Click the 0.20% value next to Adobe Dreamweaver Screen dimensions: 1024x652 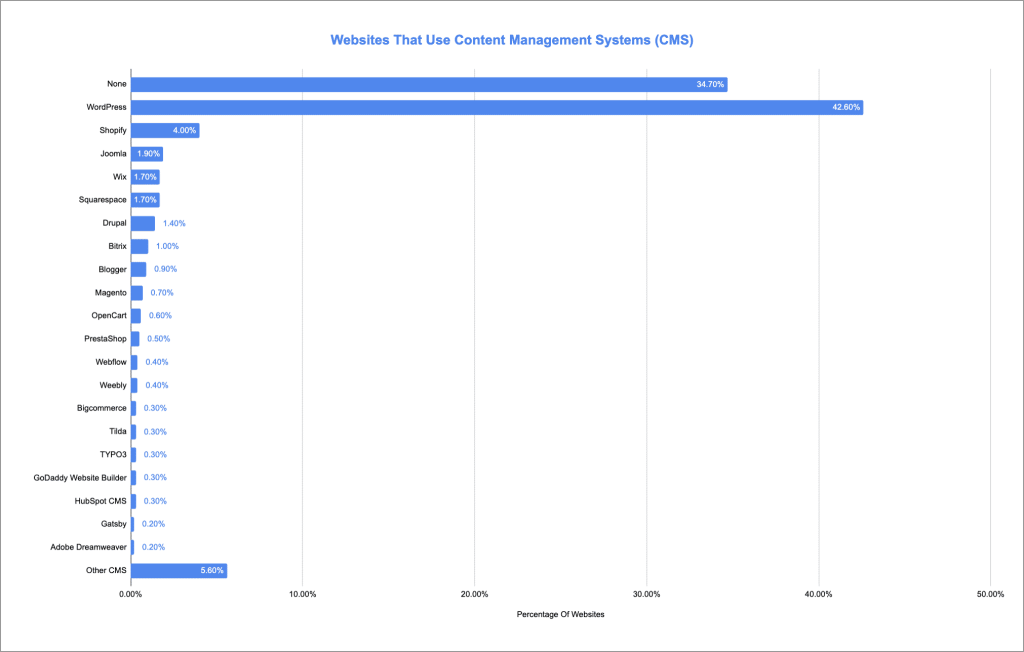point(153,547)
